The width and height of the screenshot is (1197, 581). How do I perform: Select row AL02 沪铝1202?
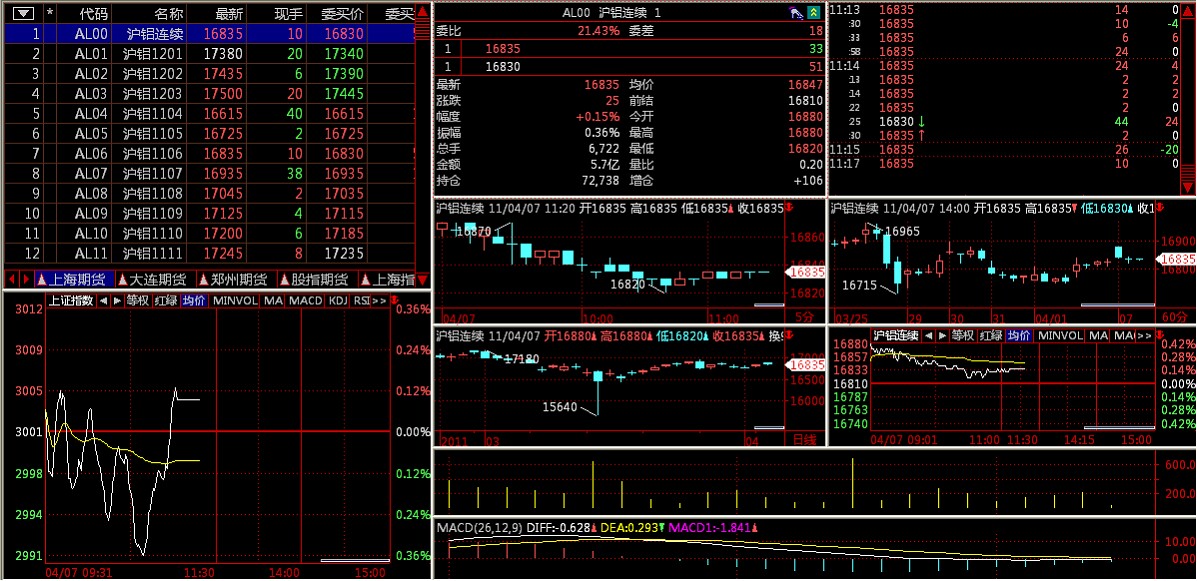click(x=209, y=73)
